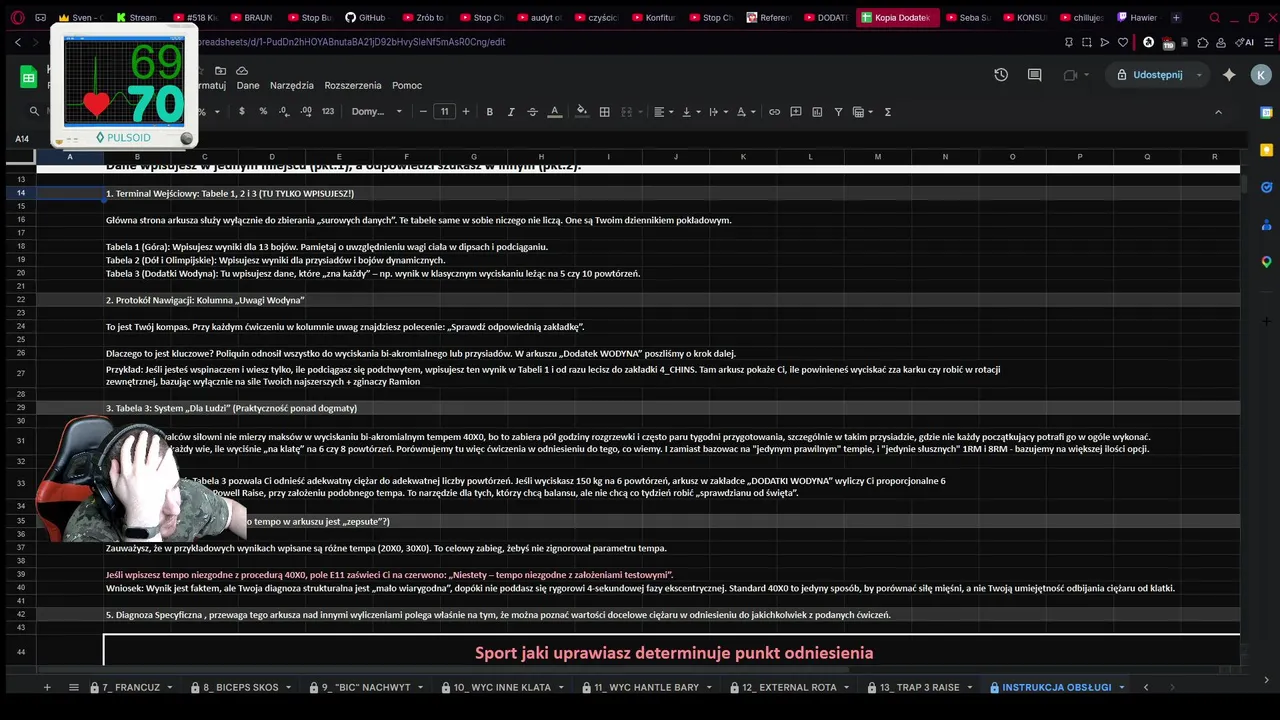1280x720 pixels.
Task: Expand the Udostępnij share options arrow
Action: pos(1199,75)
